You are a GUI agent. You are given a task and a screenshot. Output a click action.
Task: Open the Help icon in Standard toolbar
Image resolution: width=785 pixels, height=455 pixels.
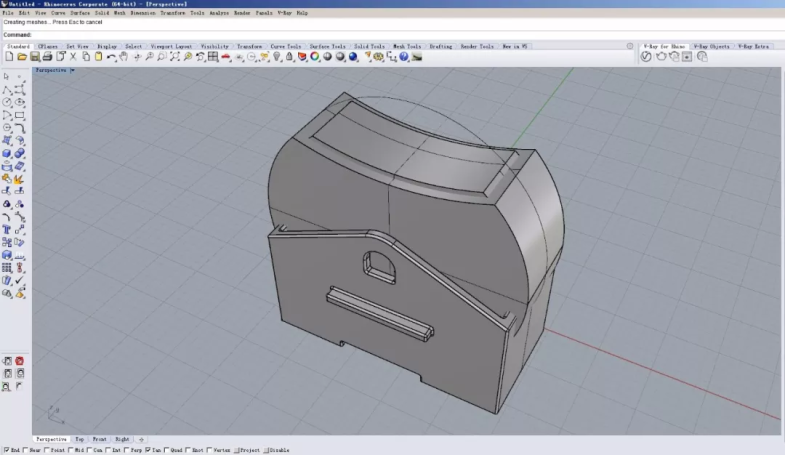tap(404, 57)
